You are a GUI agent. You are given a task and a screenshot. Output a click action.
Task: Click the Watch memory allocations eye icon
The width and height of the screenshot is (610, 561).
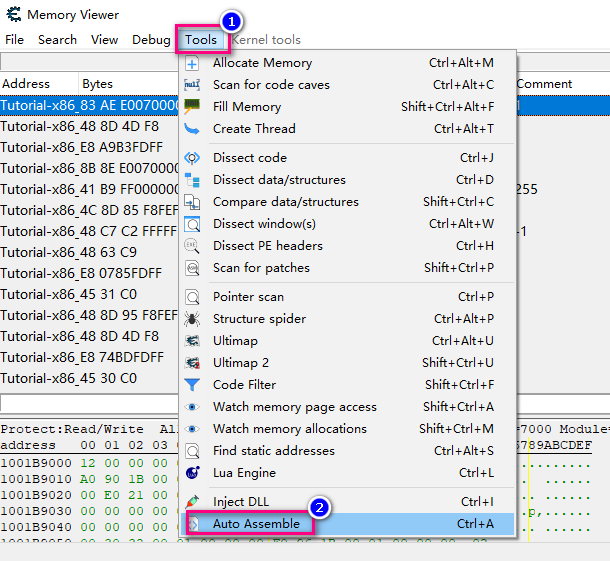(192, 429)
